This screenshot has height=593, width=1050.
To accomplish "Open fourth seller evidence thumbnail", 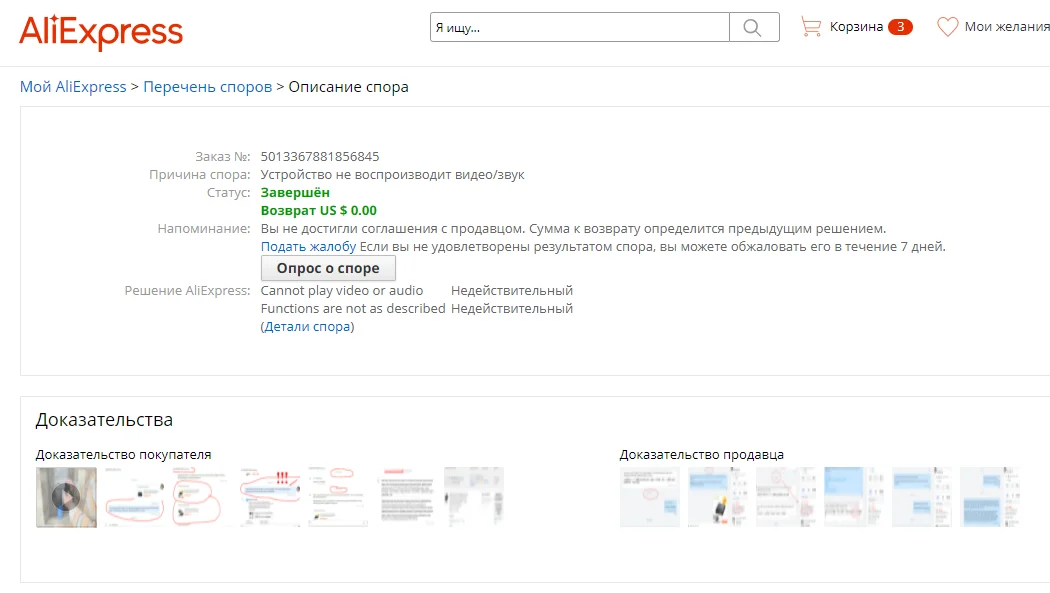I will [x=854, y=497].
